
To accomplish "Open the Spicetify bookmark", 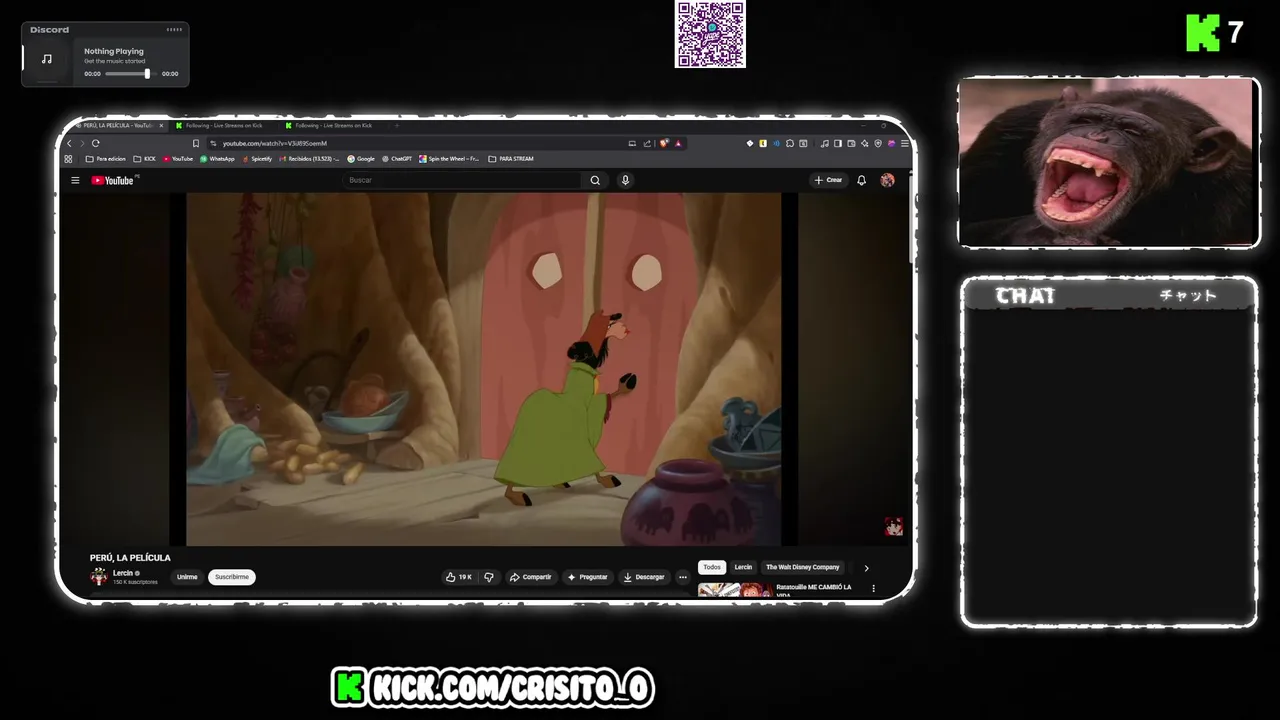I will click(256, 159).
